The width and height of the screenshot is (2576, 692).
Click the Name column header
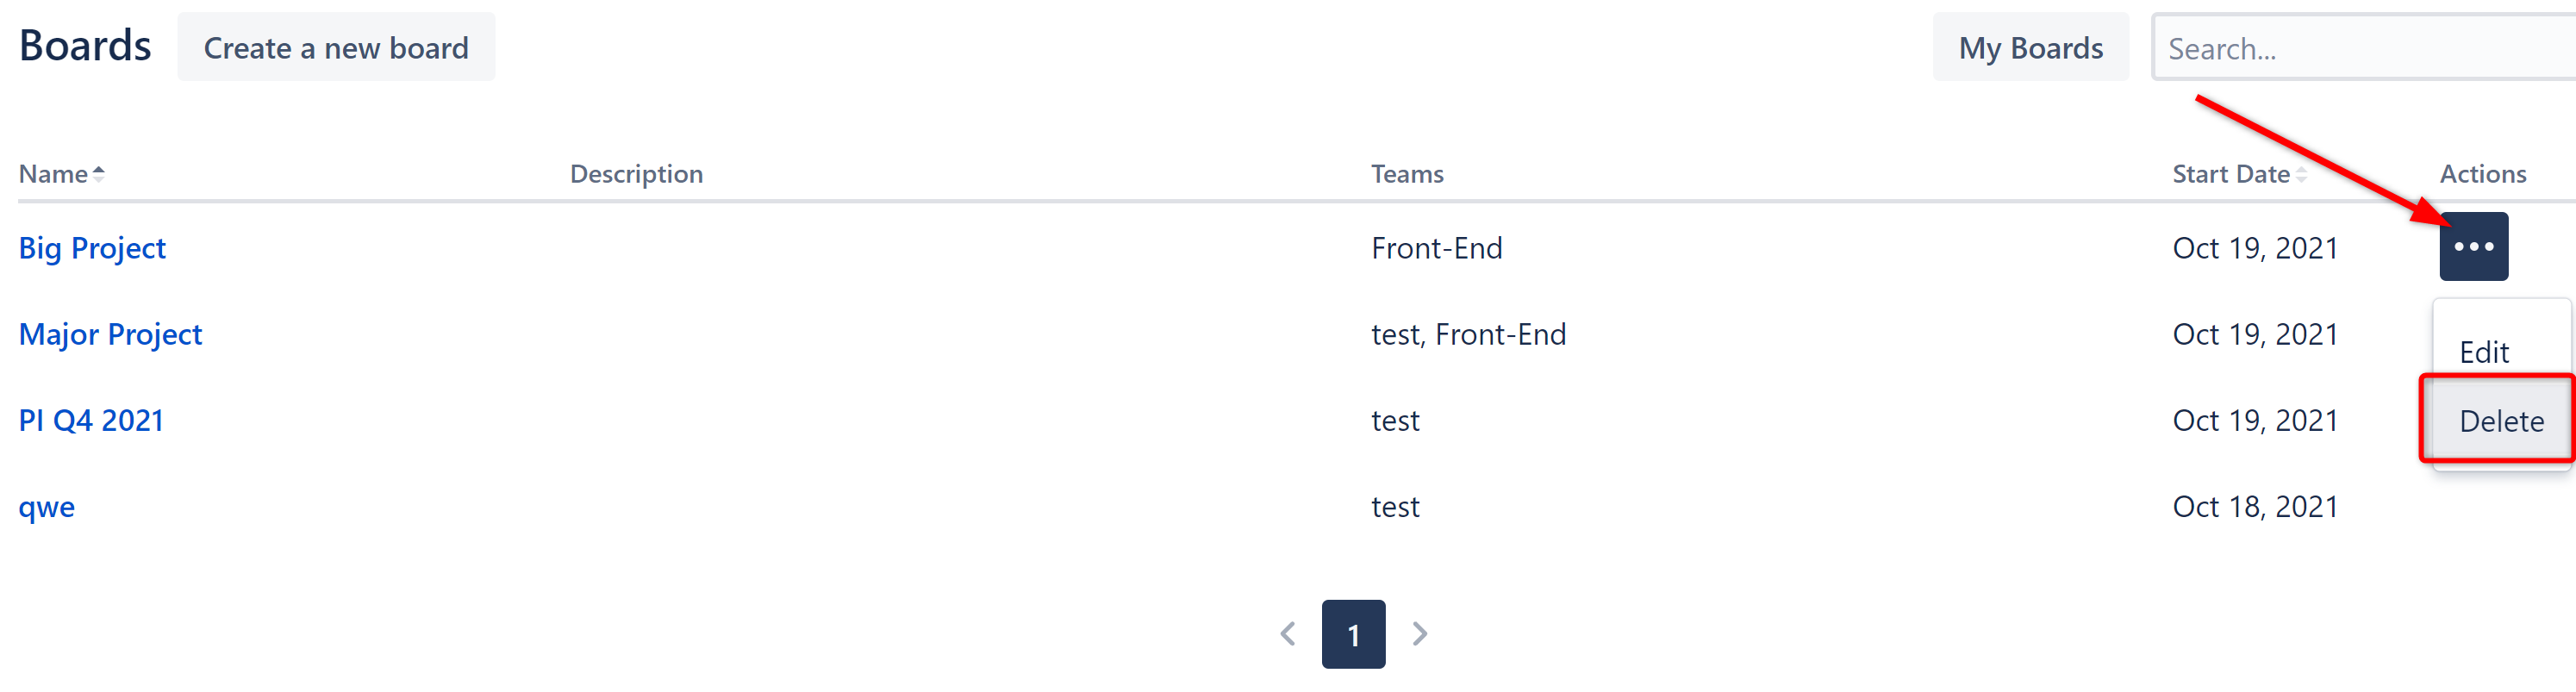click(x=54, y=174)
